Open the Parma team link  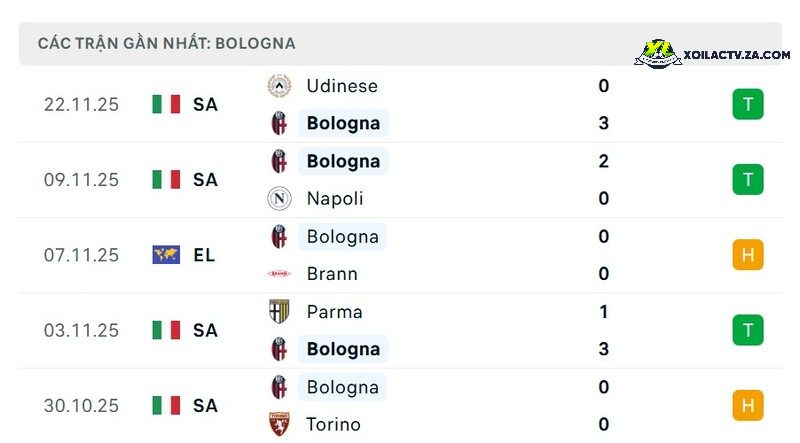[334, 311]
